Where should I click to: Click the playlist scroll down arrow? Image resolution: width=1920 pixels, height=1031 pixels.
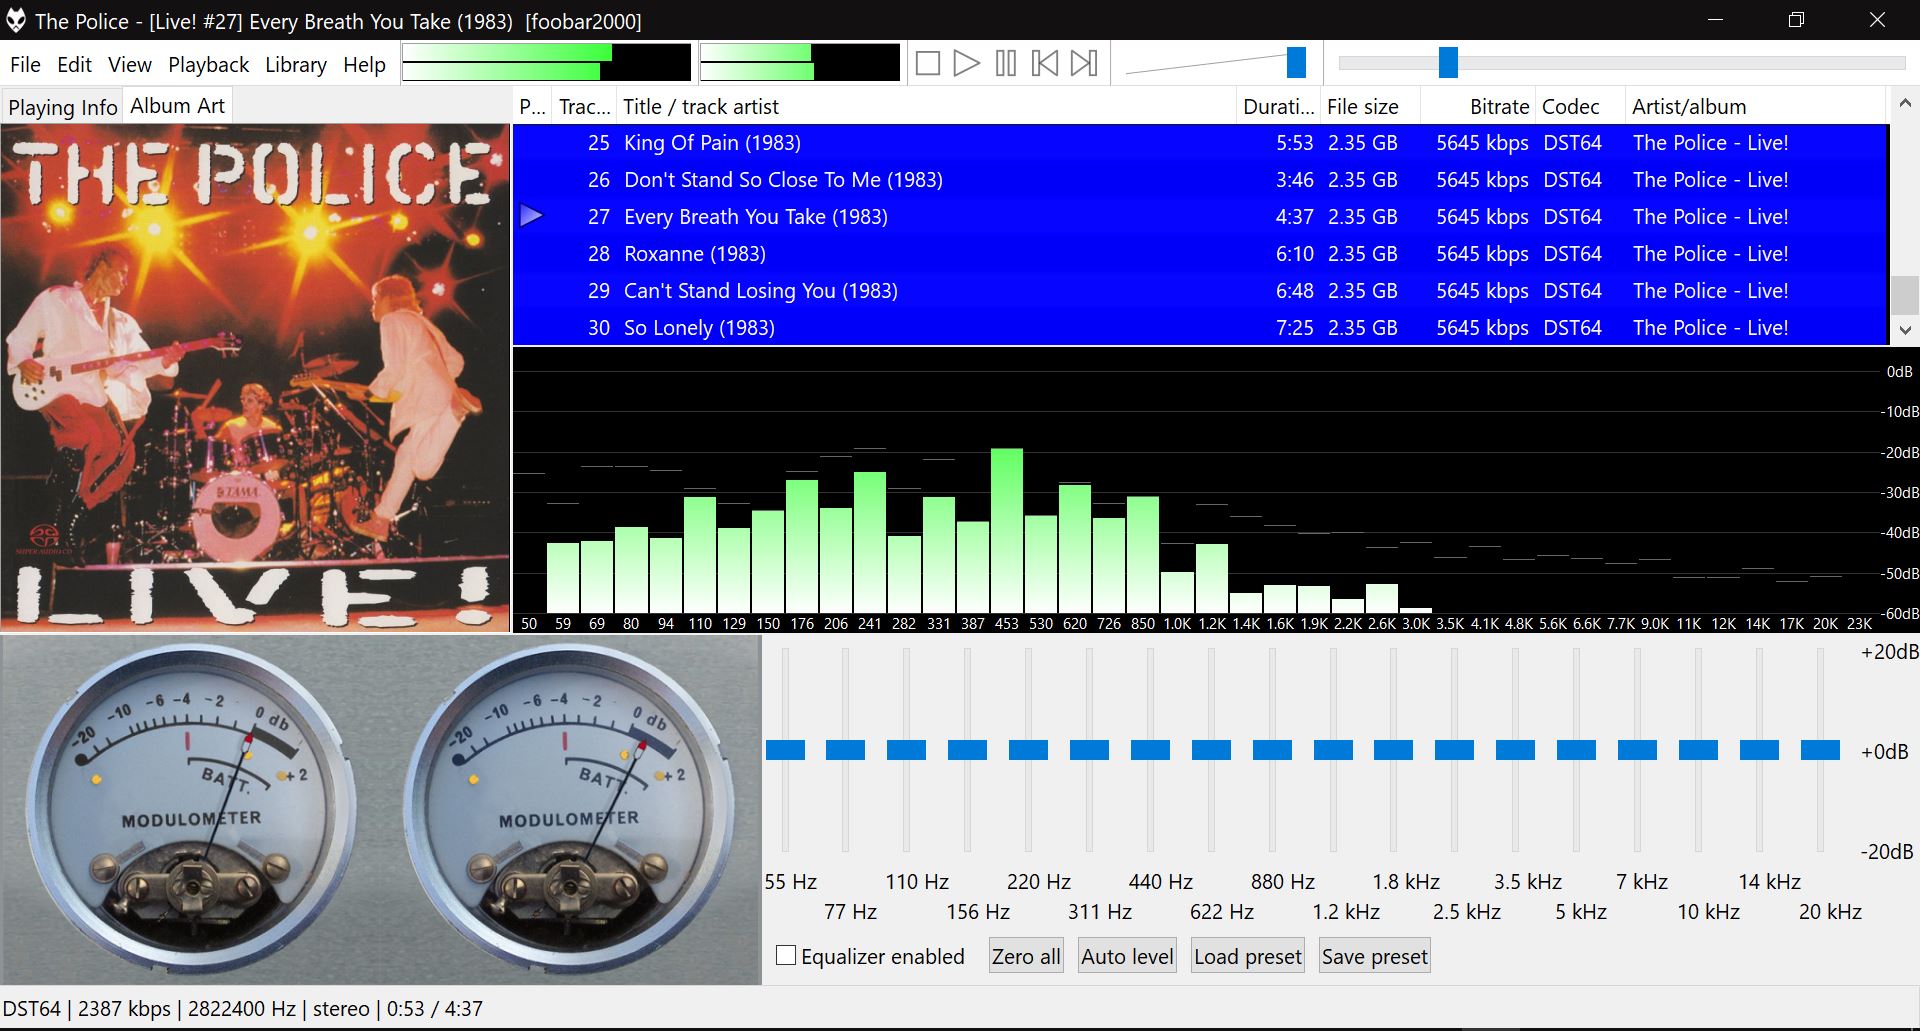[1904, 329]
